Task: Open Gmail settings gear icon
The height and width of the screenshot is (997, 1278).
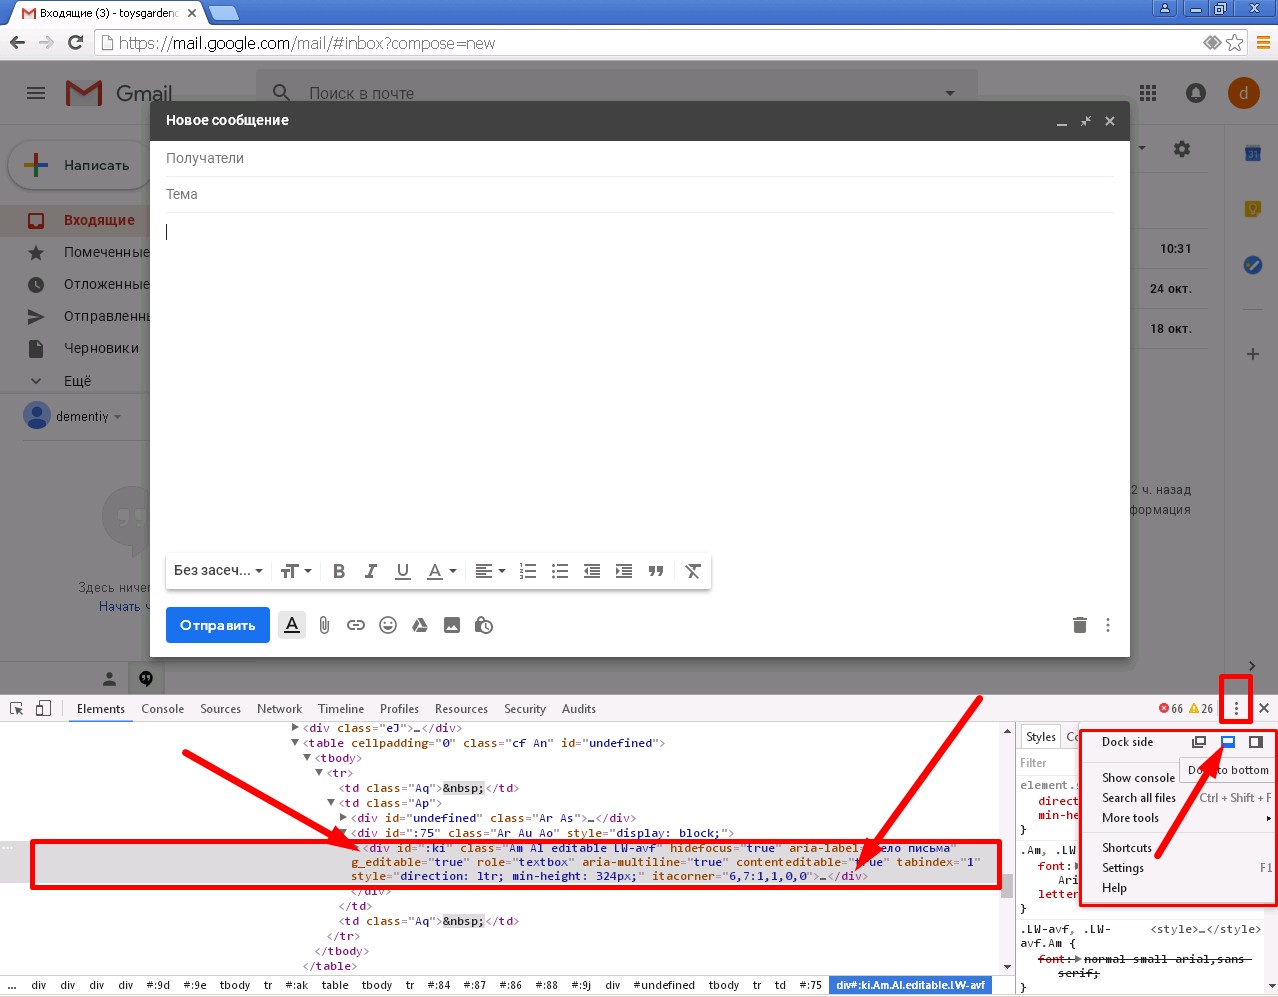Action: tap(1182, 149)
